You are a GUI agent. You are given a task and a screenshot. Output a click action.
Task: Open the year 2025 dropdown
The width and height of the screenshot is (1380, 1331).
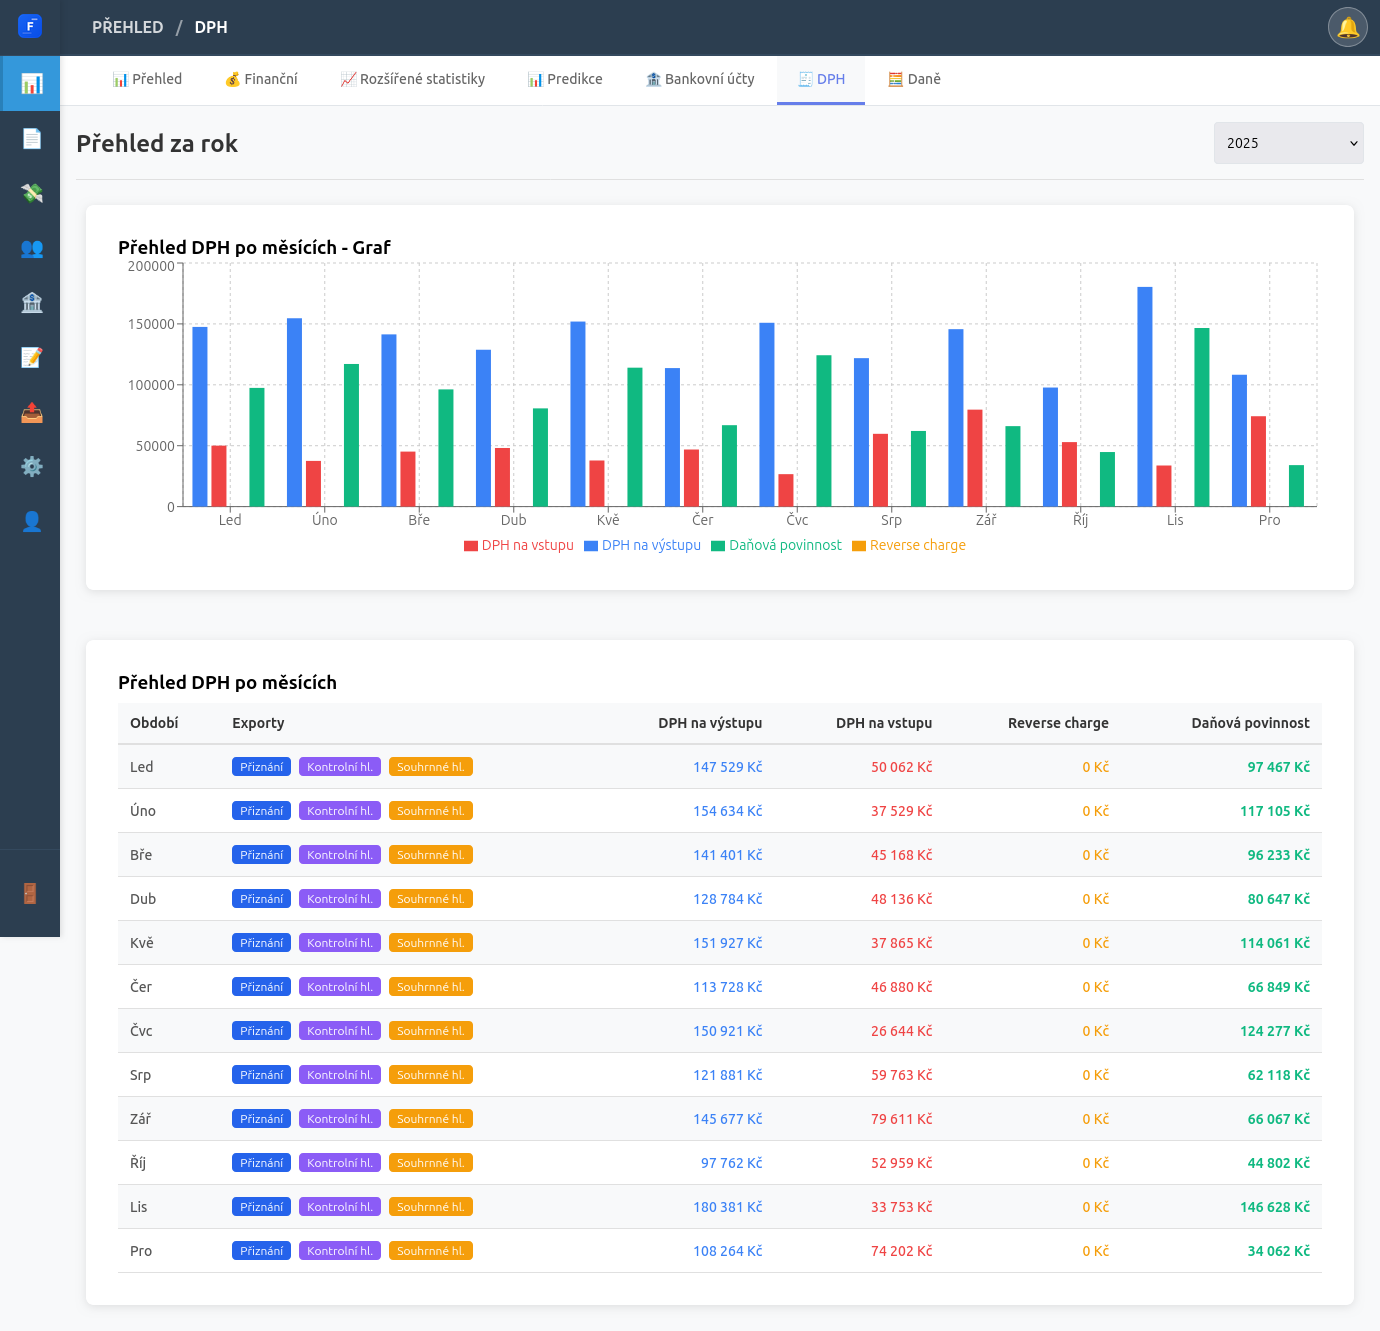(x=1288, y=143)
